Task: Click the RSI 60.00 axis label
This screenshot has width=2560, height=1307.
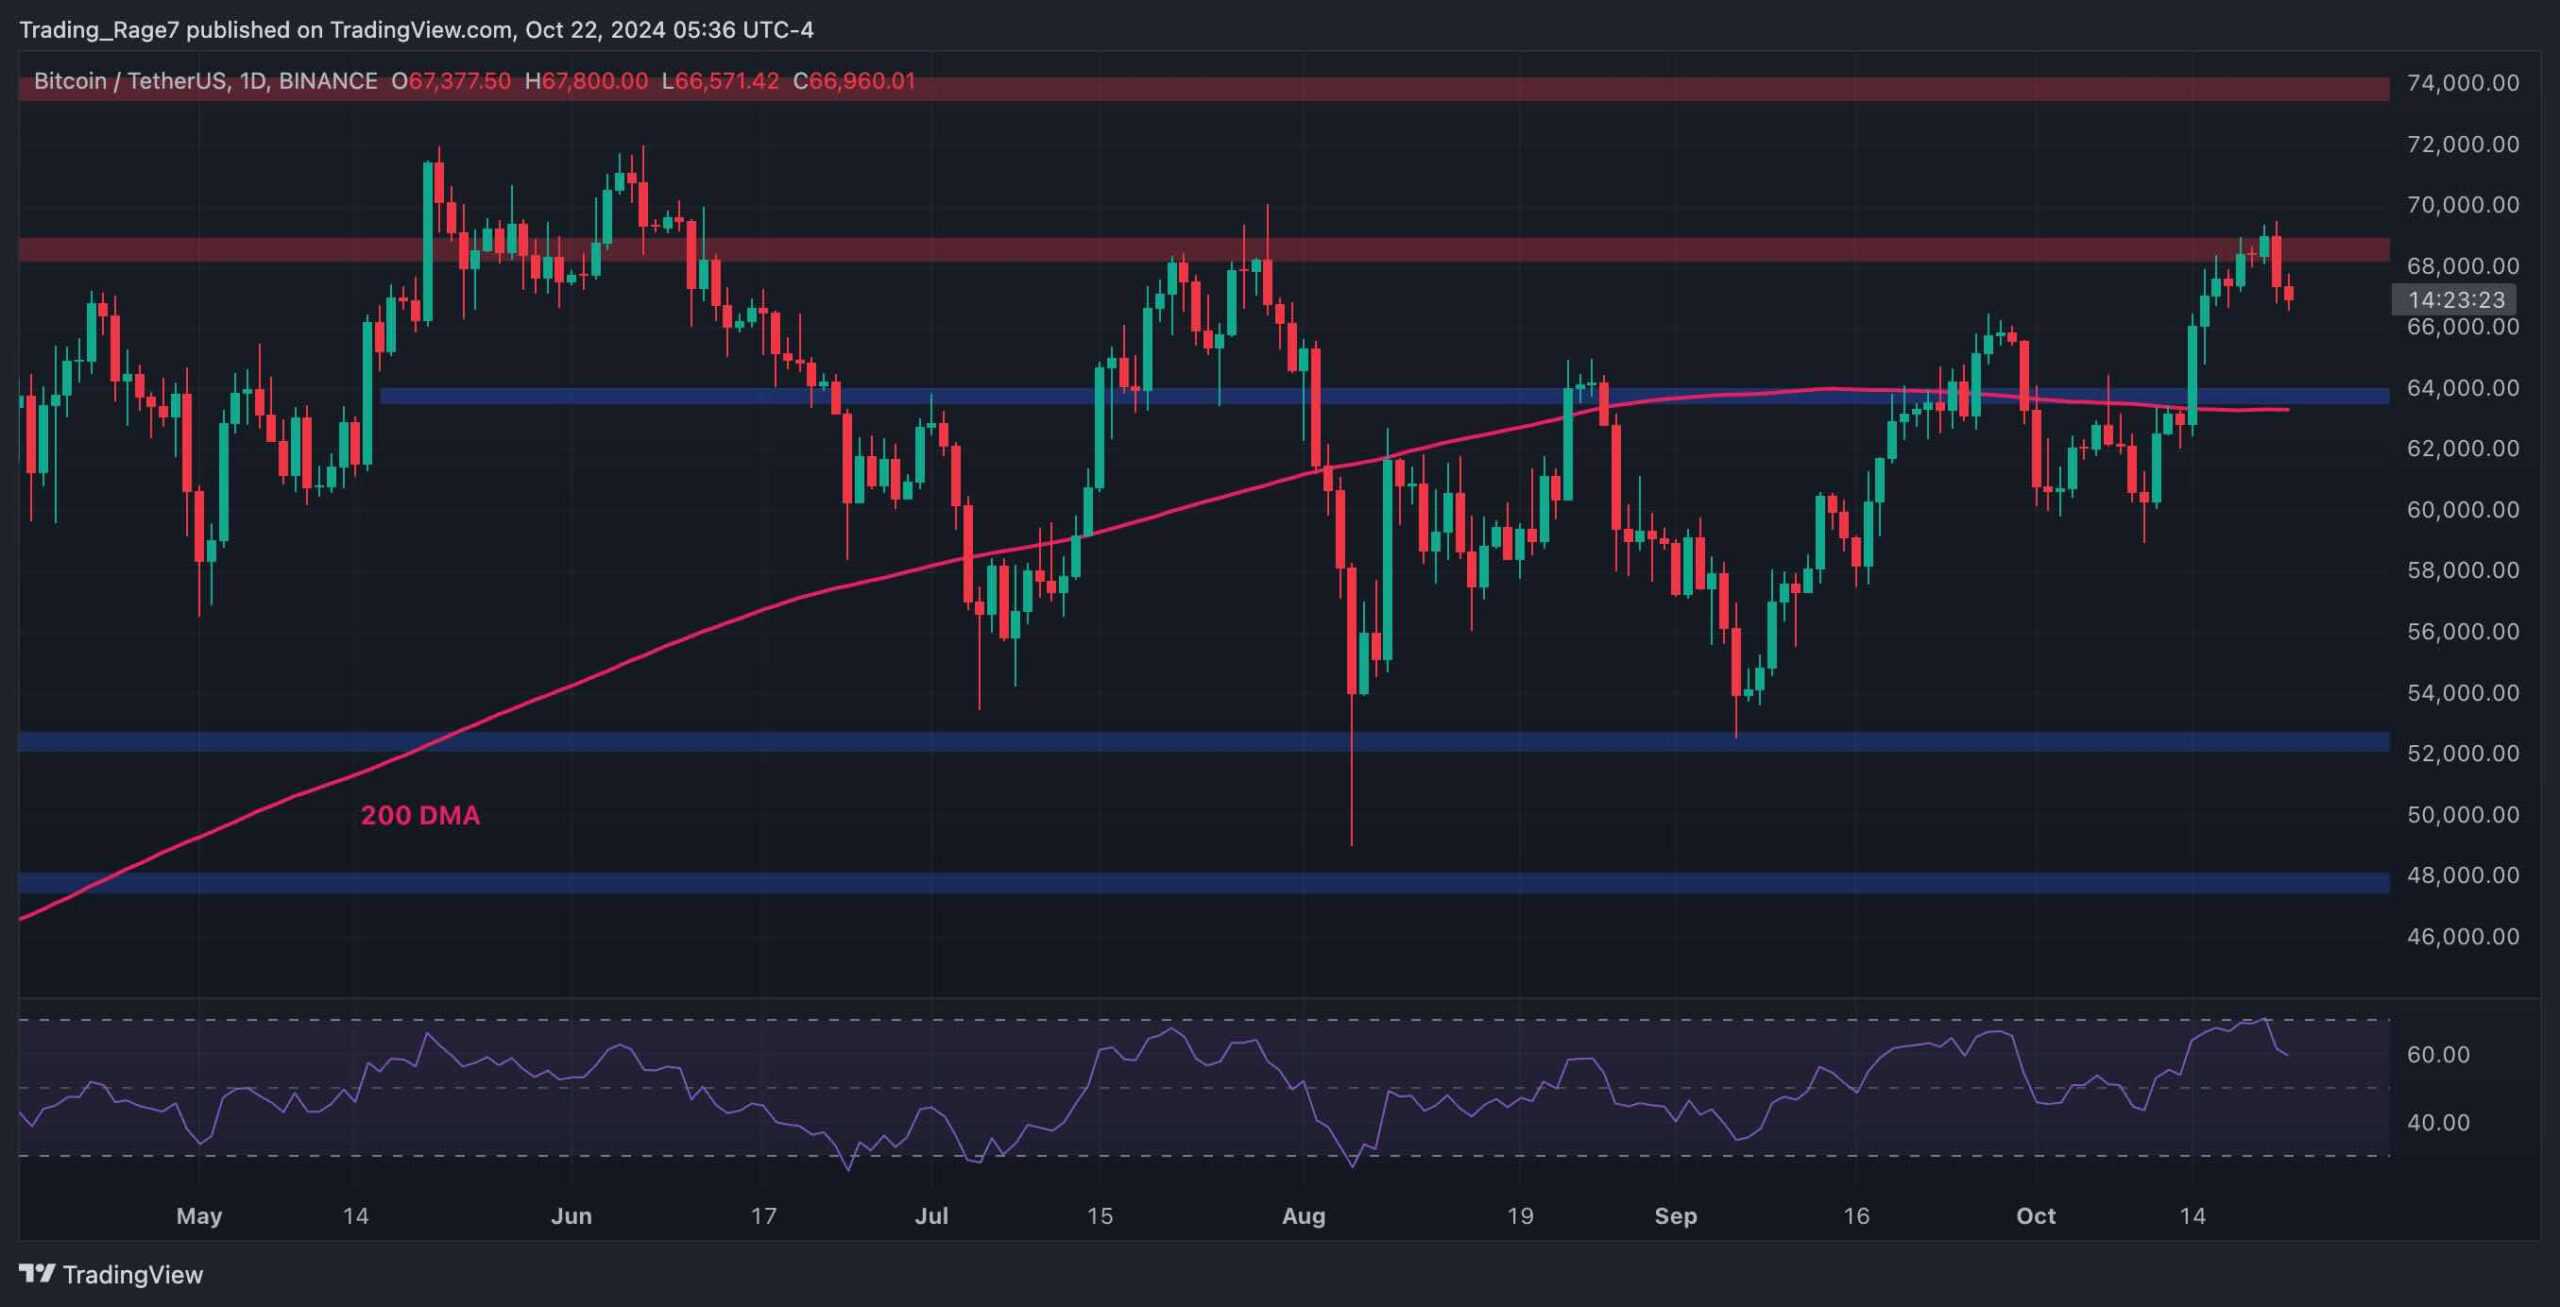Action: [2438, 1055]
